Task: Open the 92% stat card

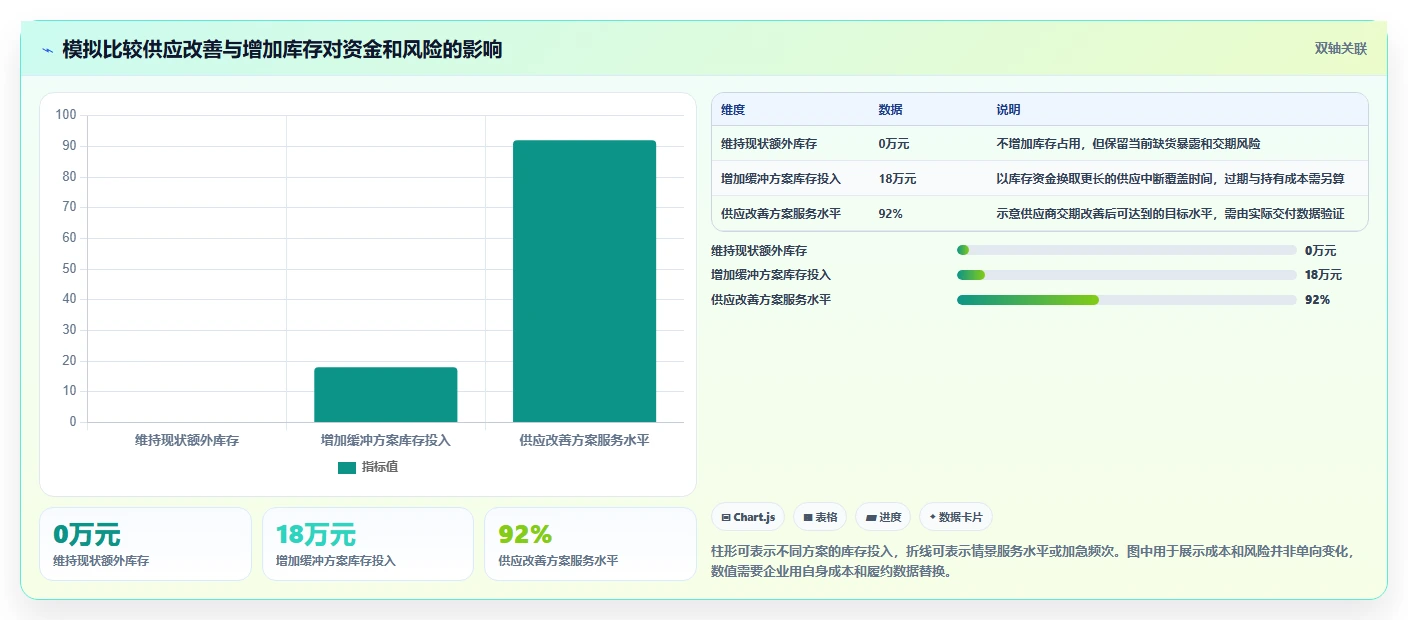Action: tap(590, 544)
